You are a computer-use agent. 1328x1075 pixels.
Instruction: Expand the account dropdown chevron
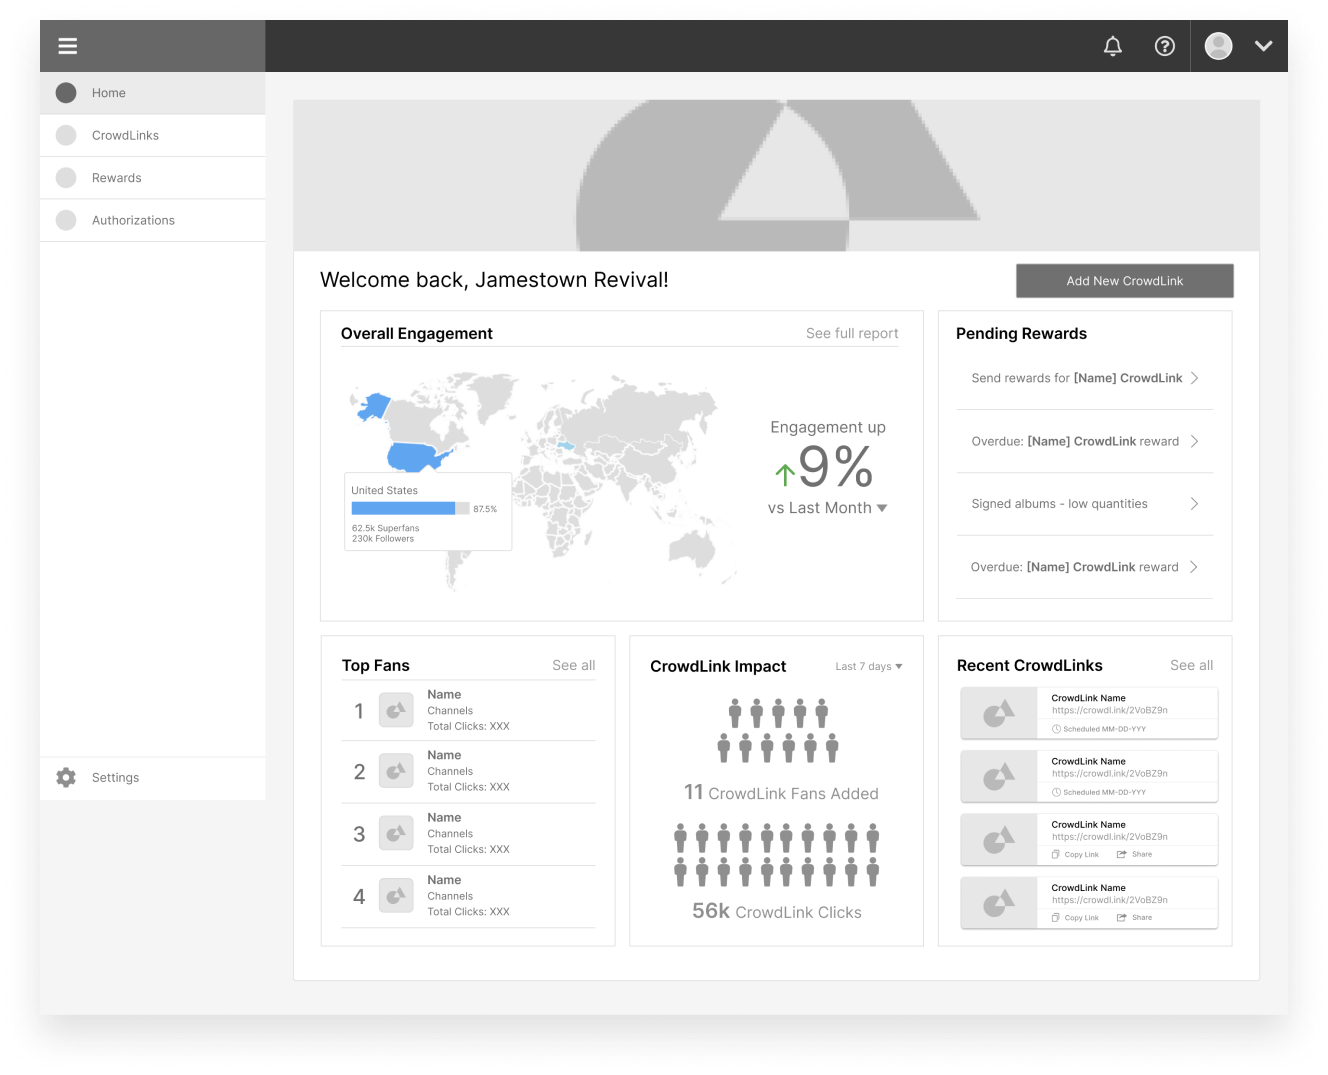tap(1264, 46)
